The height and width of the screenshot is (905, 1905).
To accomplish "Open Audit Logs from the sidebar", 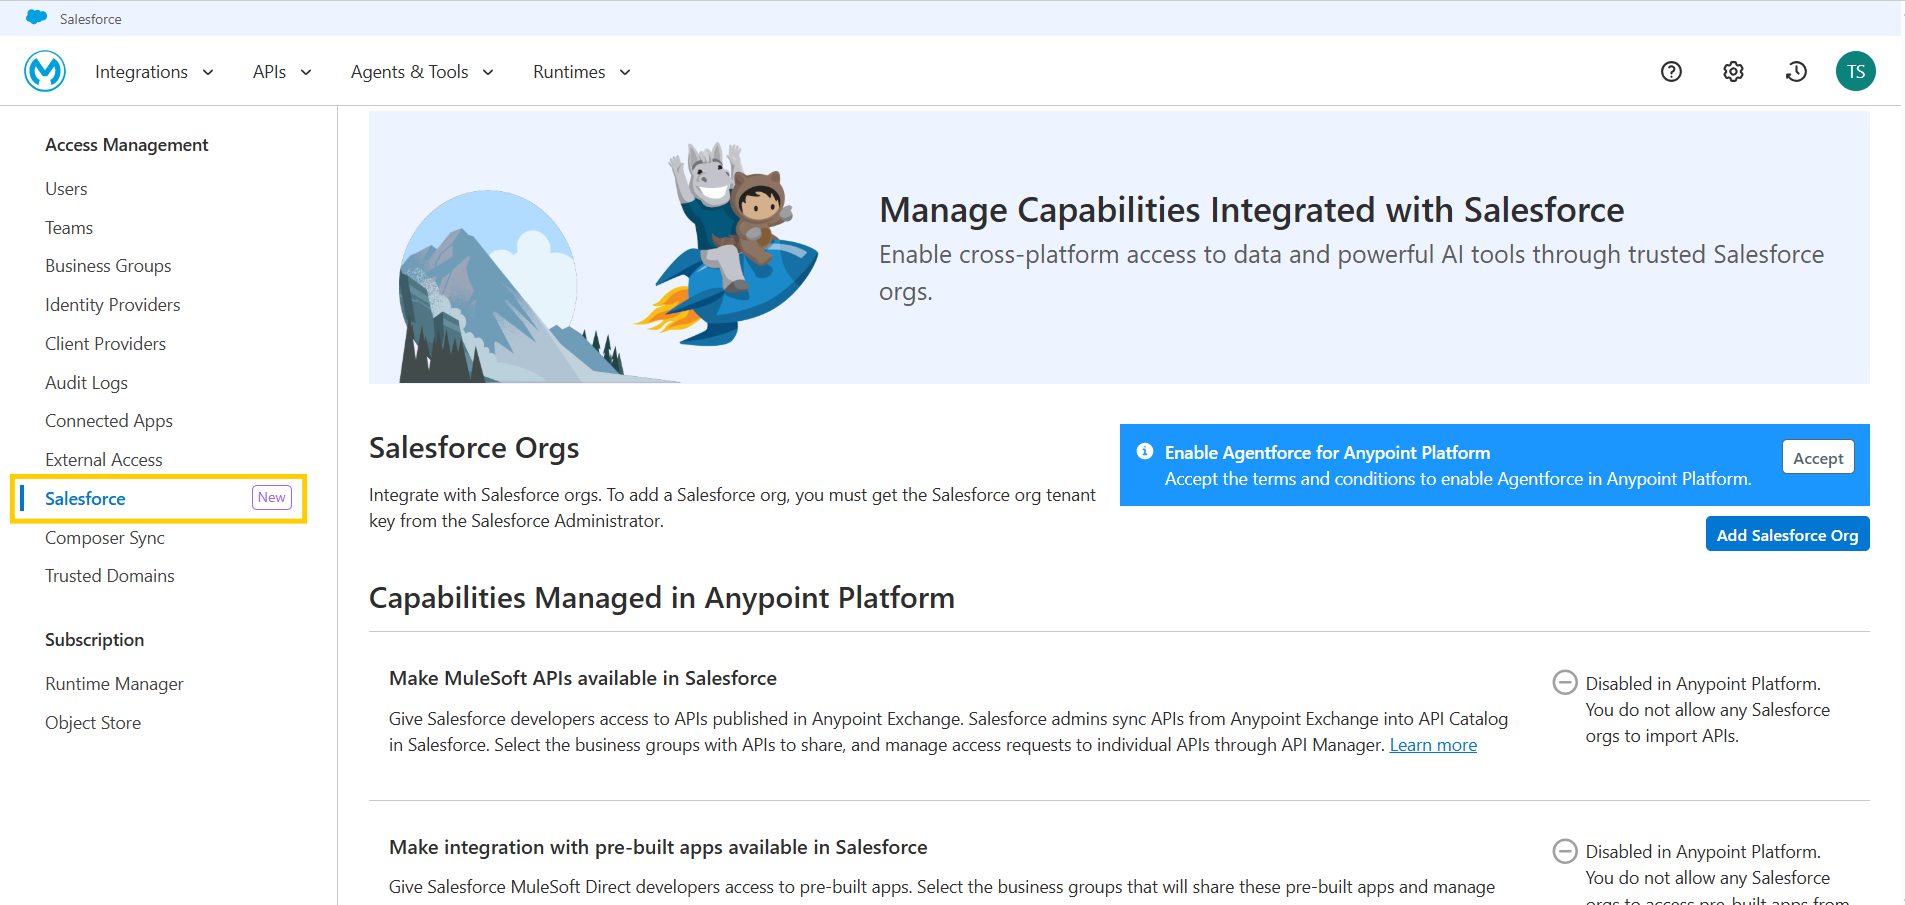I will (86, 383).
